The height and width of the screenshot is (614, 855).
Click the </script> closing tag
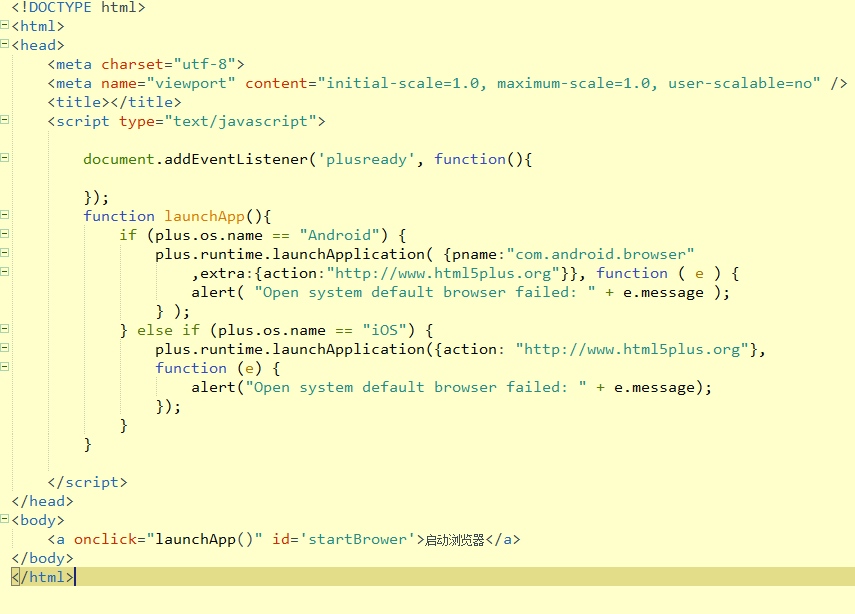click(x=88, y=483)
